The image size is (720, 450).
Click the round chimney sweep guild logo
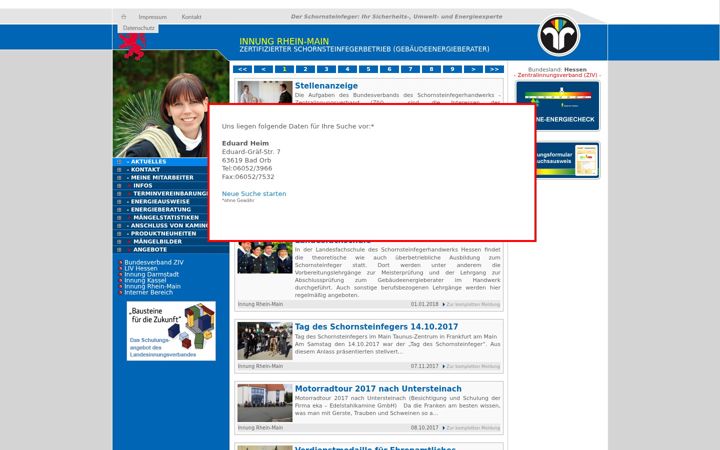tap(559, 36)
